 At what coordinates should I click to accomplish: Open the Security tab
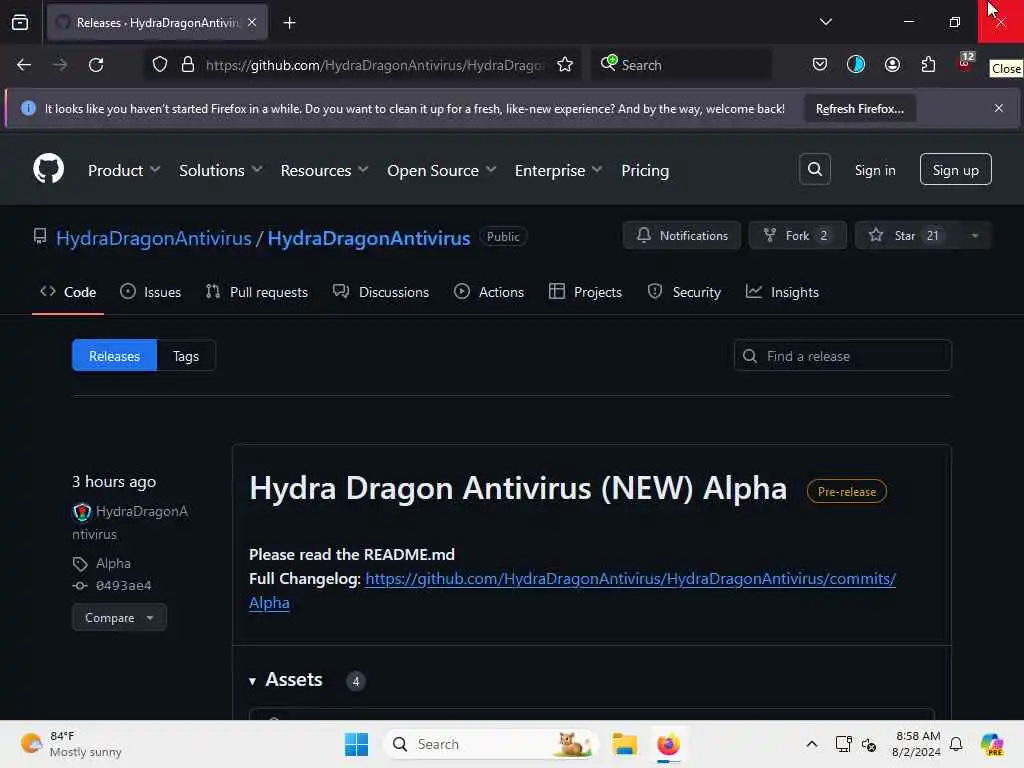(684, 292)
